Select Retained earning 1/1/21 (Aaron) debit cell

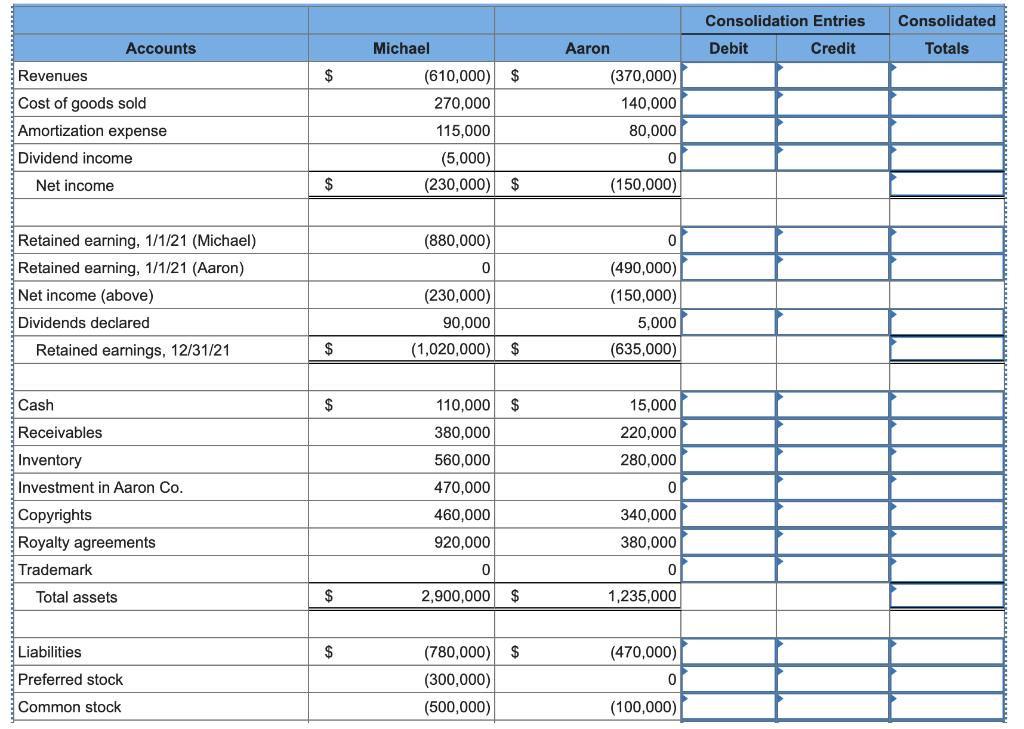tap(728, 267)
